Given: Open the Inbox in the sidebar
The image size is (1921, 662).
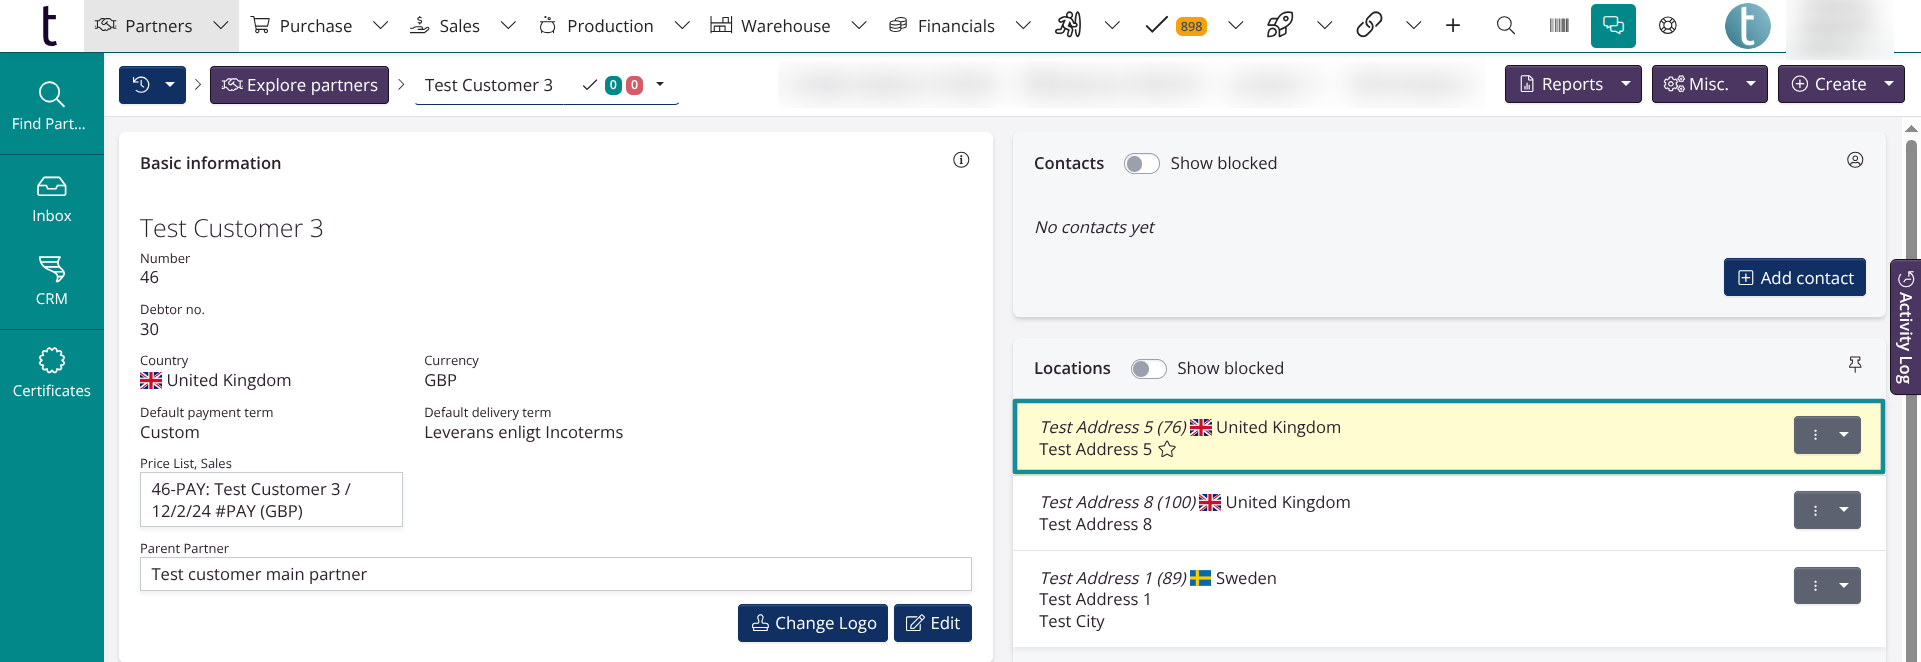Looking at the screenshot, I should 52,200.
